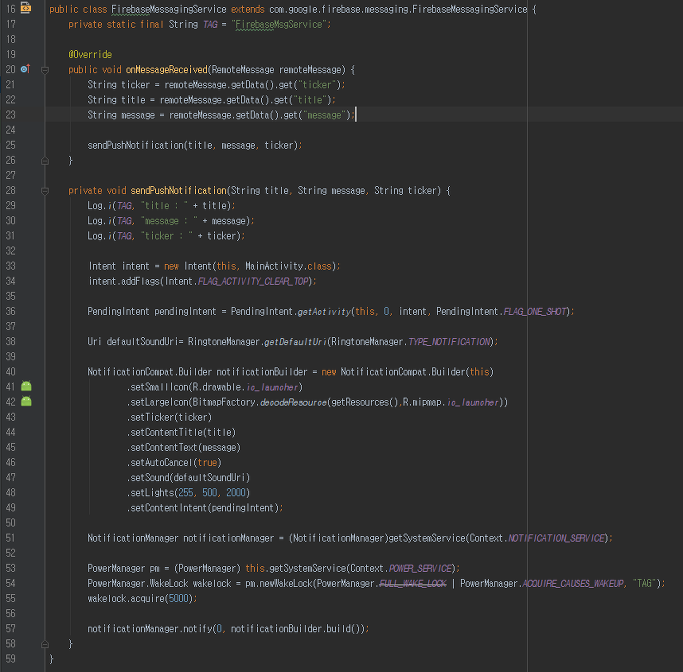Screen dimensions: 683x672
Task: Click sendPushNotification call on line 25
Action: (x=194, y=145)
